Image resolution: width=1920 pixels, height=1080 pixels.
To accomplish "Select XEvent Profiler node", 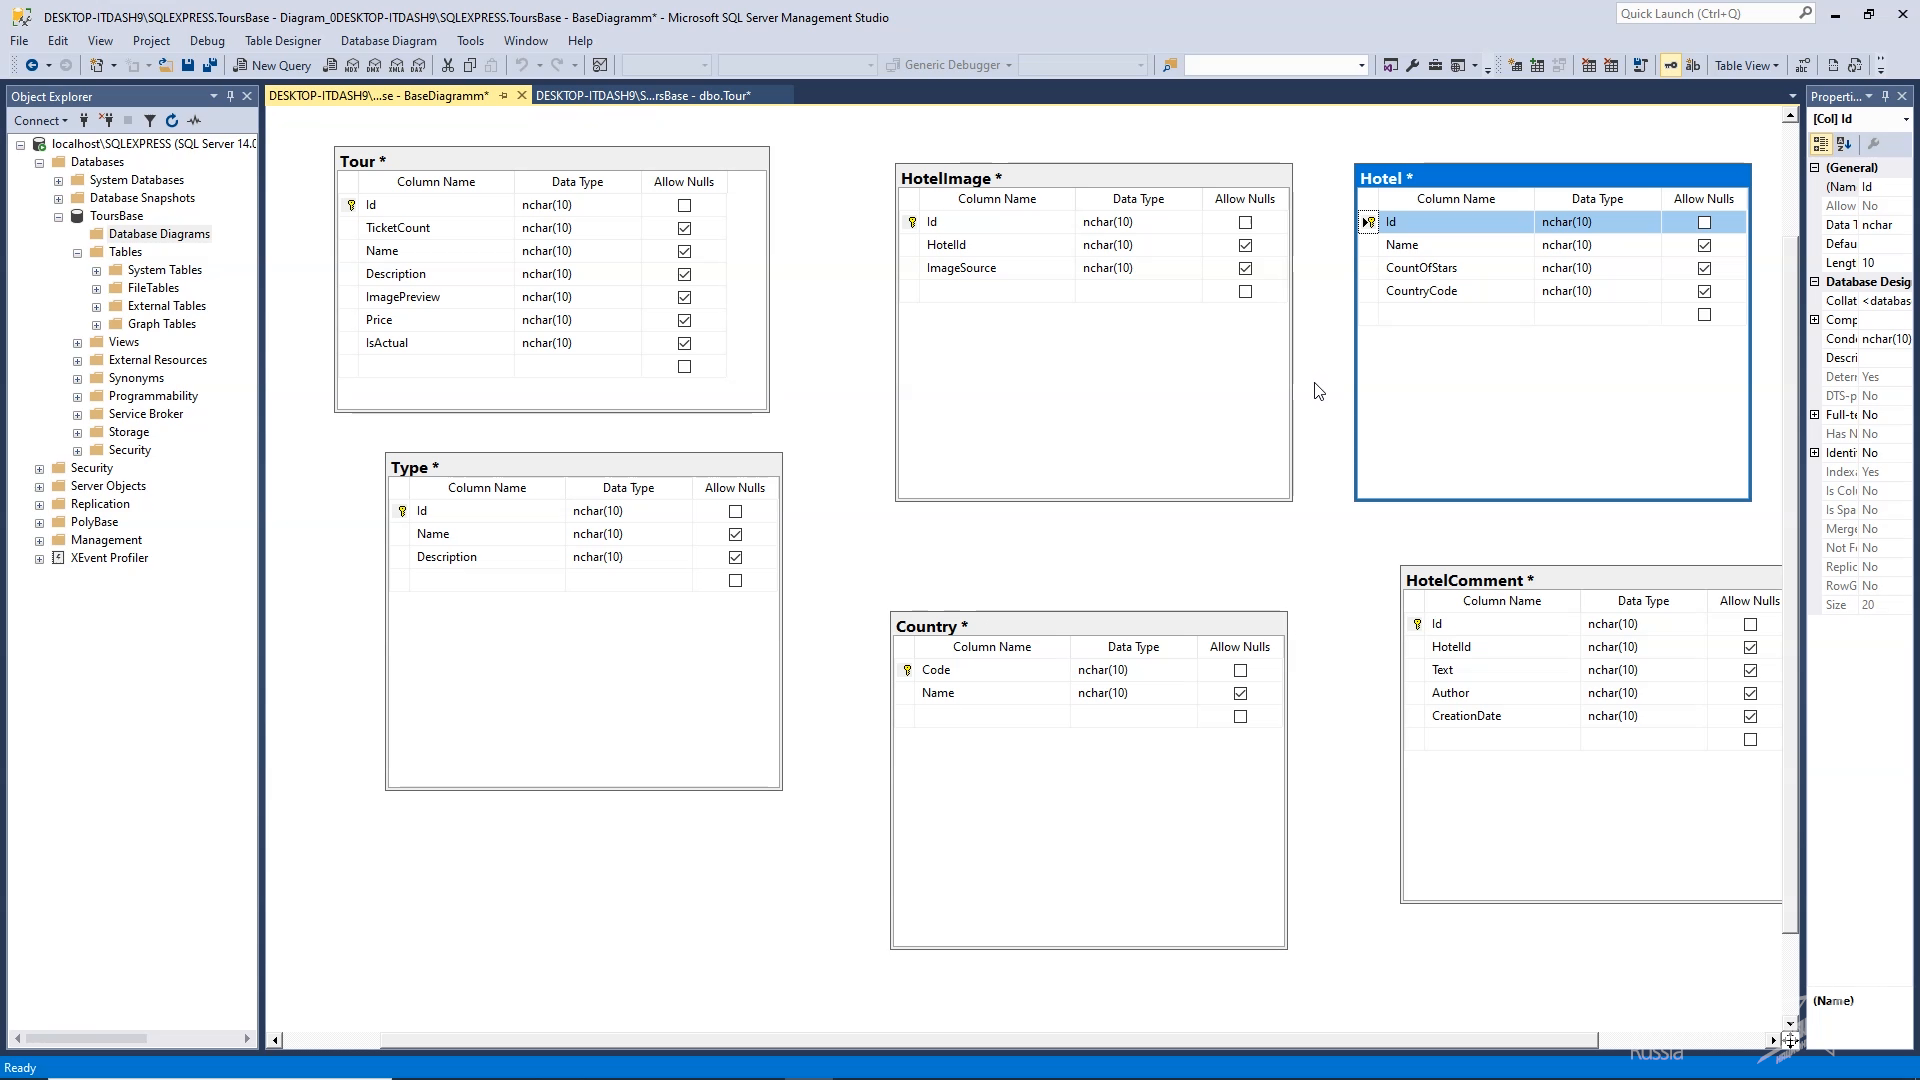I will [109, 558].
